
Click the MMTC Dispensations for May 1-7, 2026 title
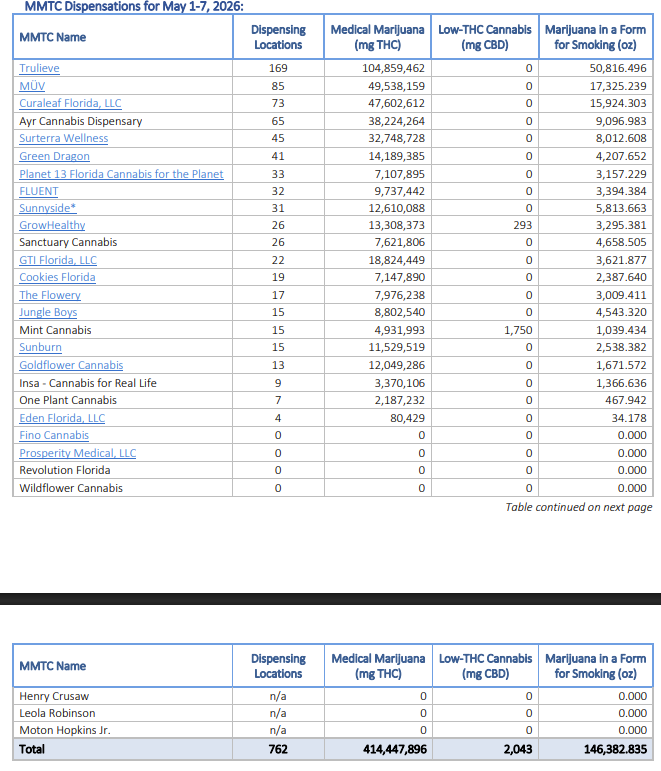coord(134,6)
